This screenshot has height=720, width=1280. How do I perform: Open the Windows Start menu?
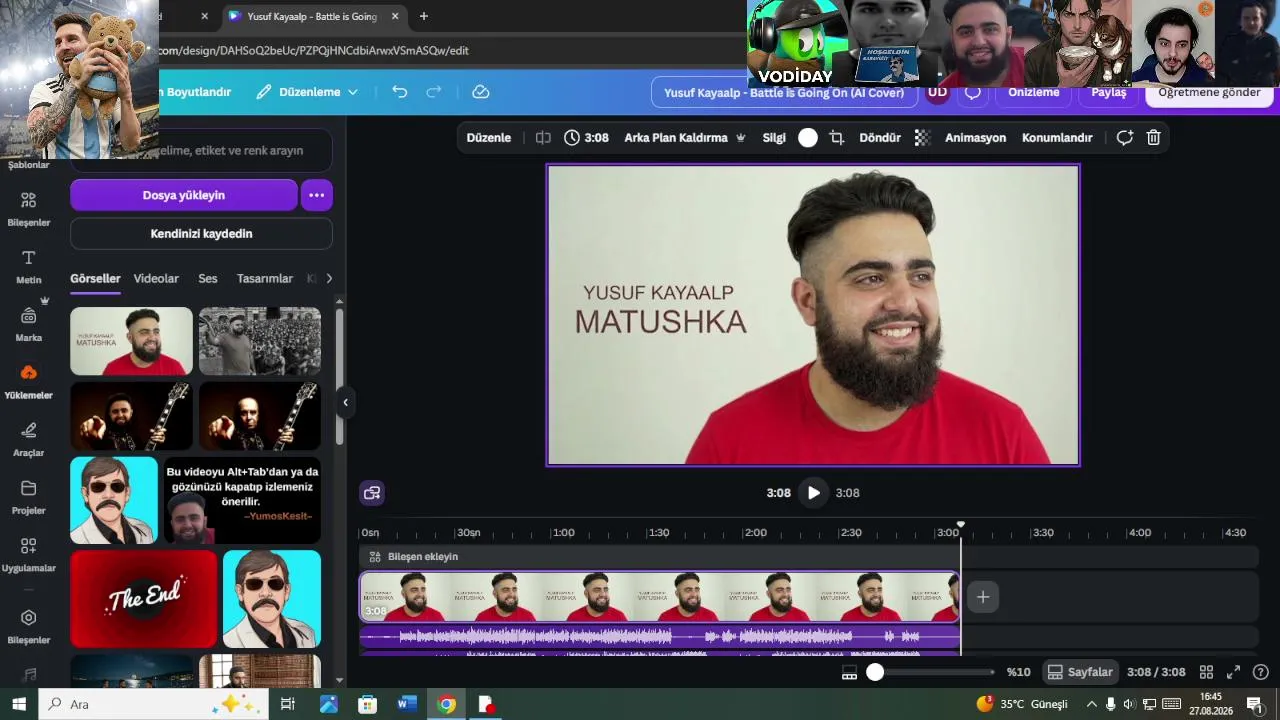[x=19, y=704]
